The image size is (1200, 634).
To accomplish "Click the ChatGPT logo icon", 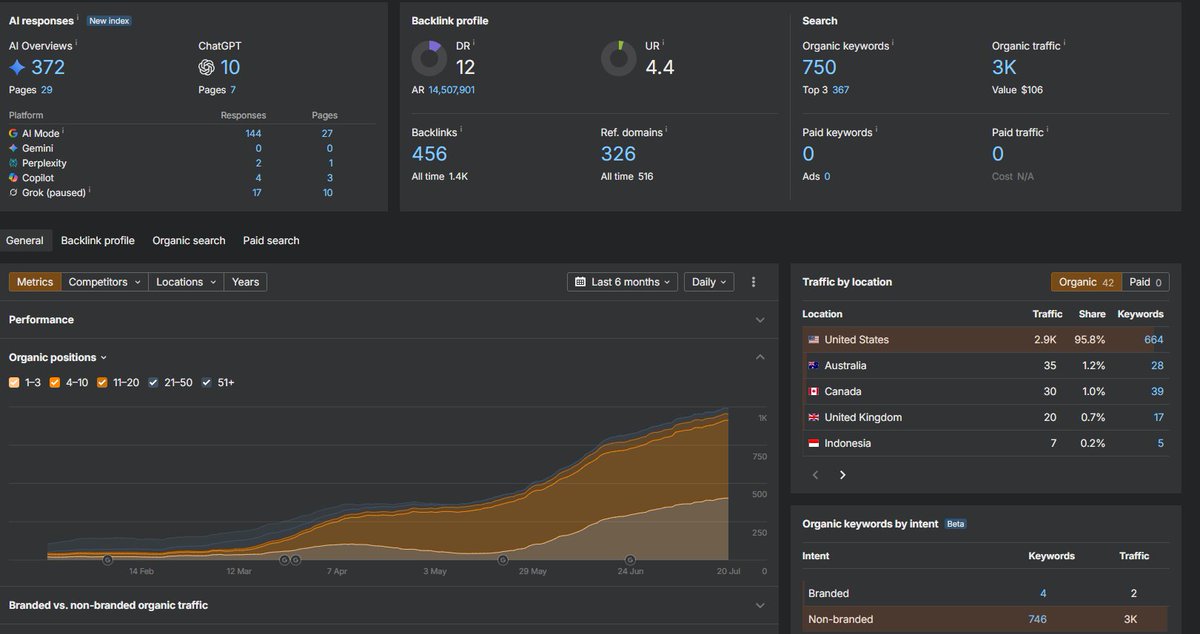I will click(x=206, y=67).
